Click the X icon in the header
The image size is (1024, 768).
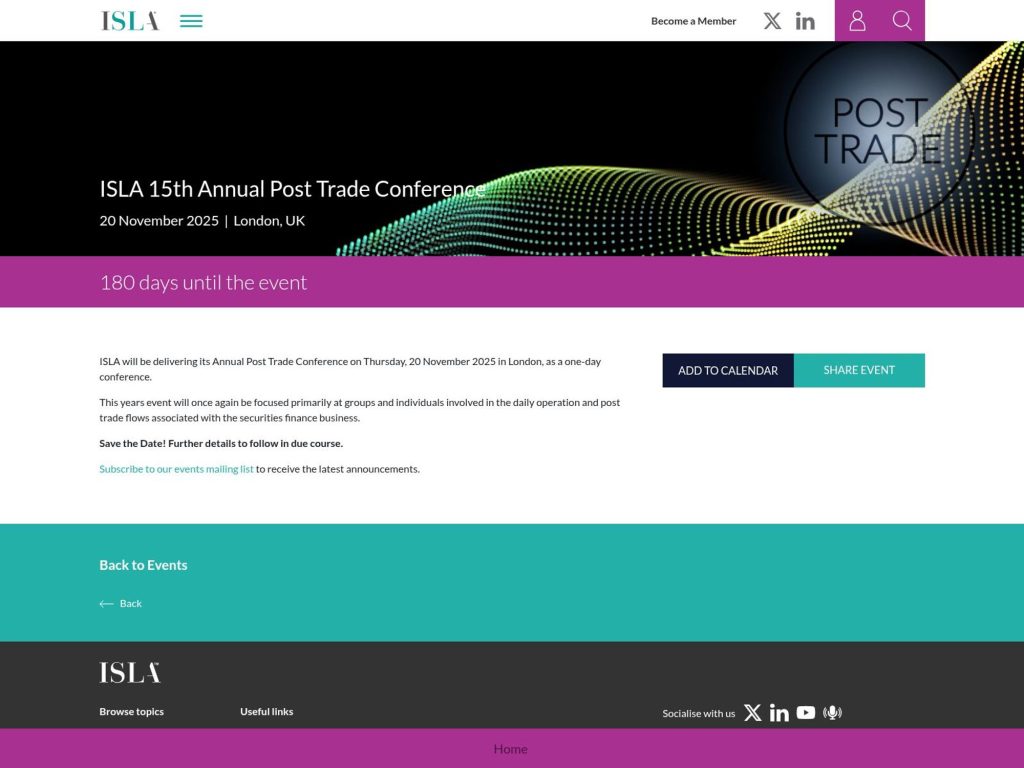click(772, 20)
